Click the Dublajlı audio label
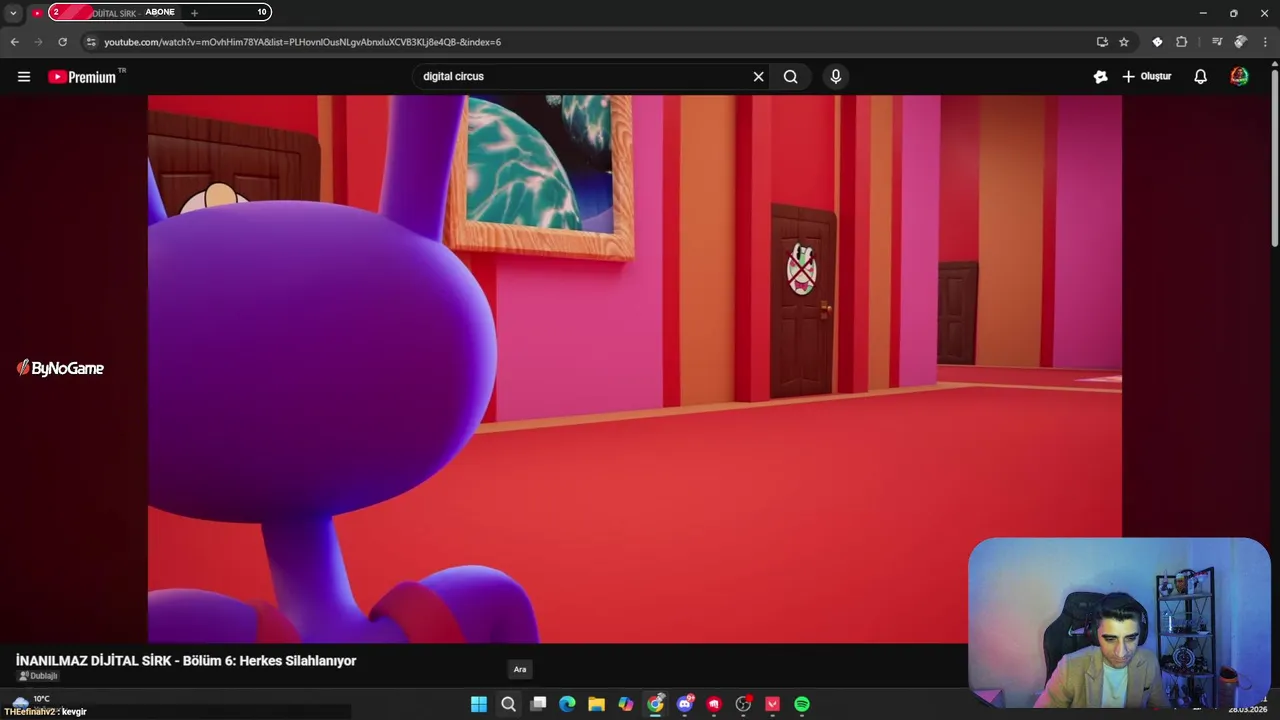1280x720 pixels. (x=38, y=677)
